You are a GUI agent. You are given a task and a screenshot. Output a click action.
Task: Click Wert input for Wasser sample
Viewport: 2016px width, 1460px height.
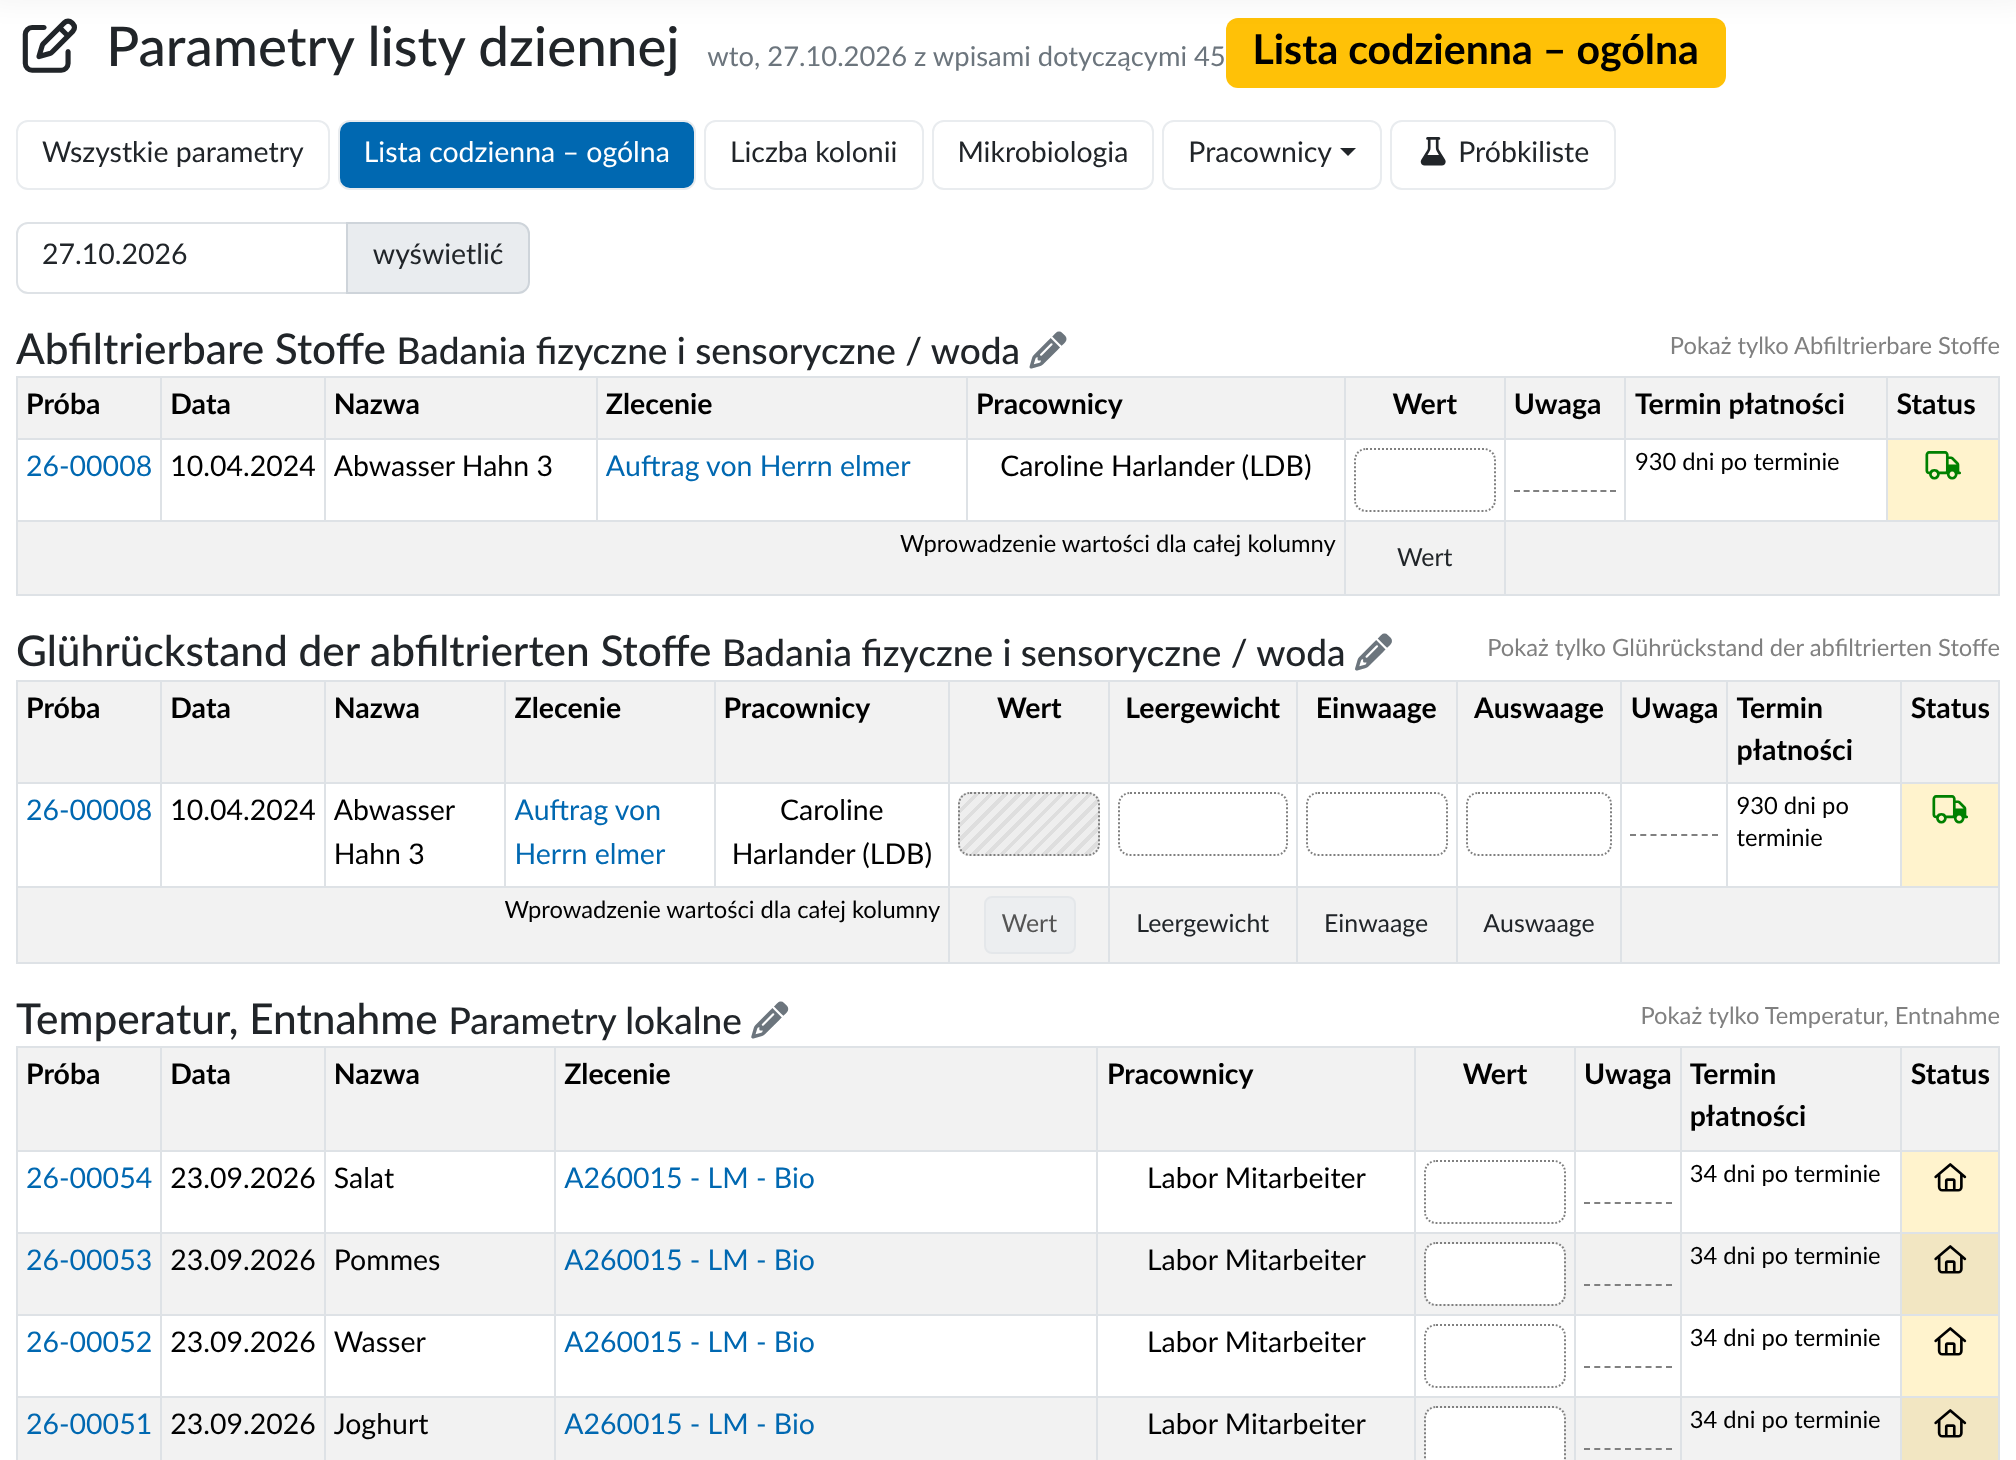[1495, 1356]
